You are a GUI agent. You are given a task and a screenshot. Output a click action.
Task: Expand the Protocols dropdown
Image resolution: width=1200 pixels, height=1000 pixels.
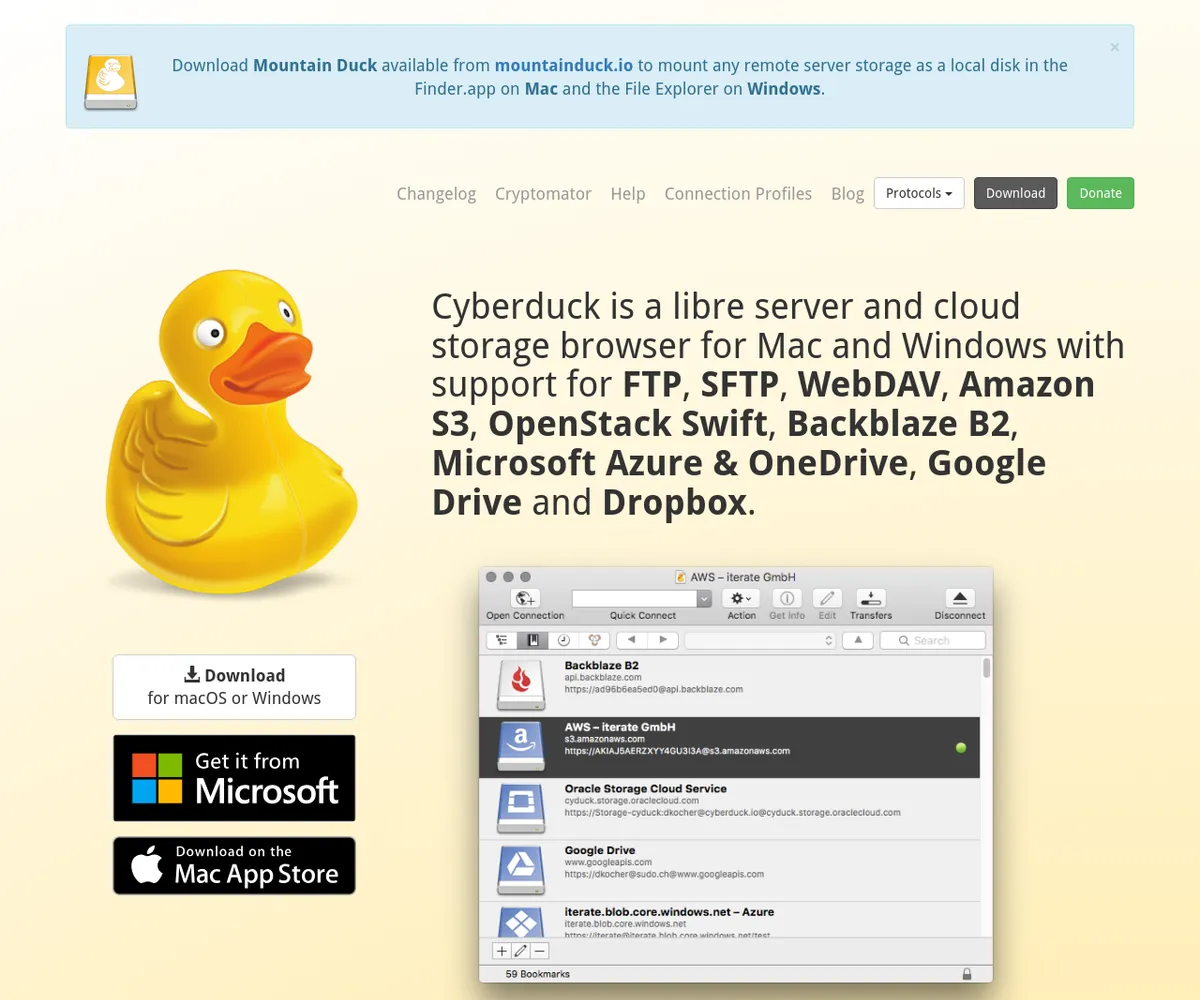pos(918,193)
